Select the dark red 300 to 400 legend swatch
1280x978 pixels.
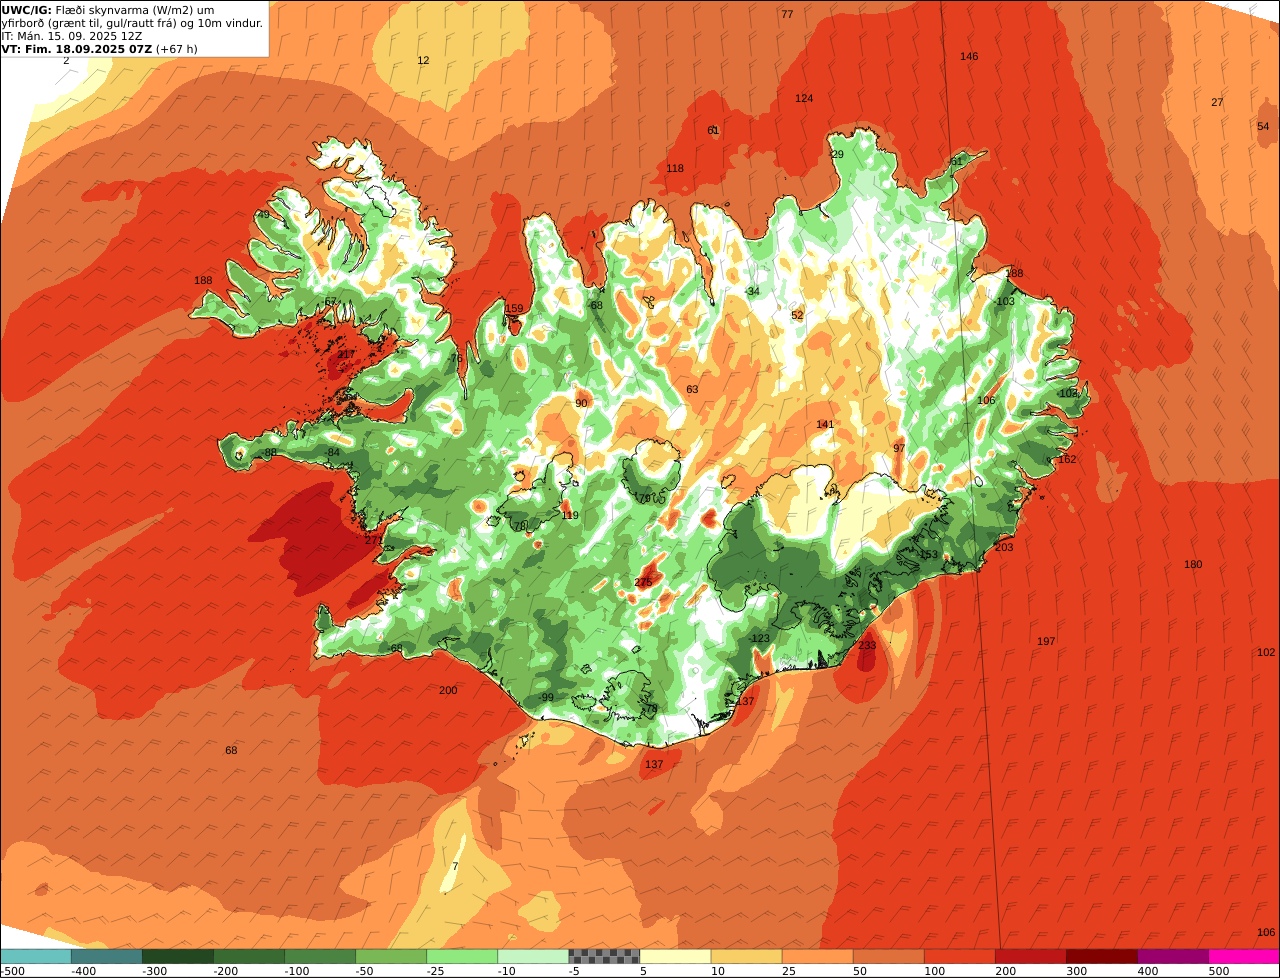1102,956
